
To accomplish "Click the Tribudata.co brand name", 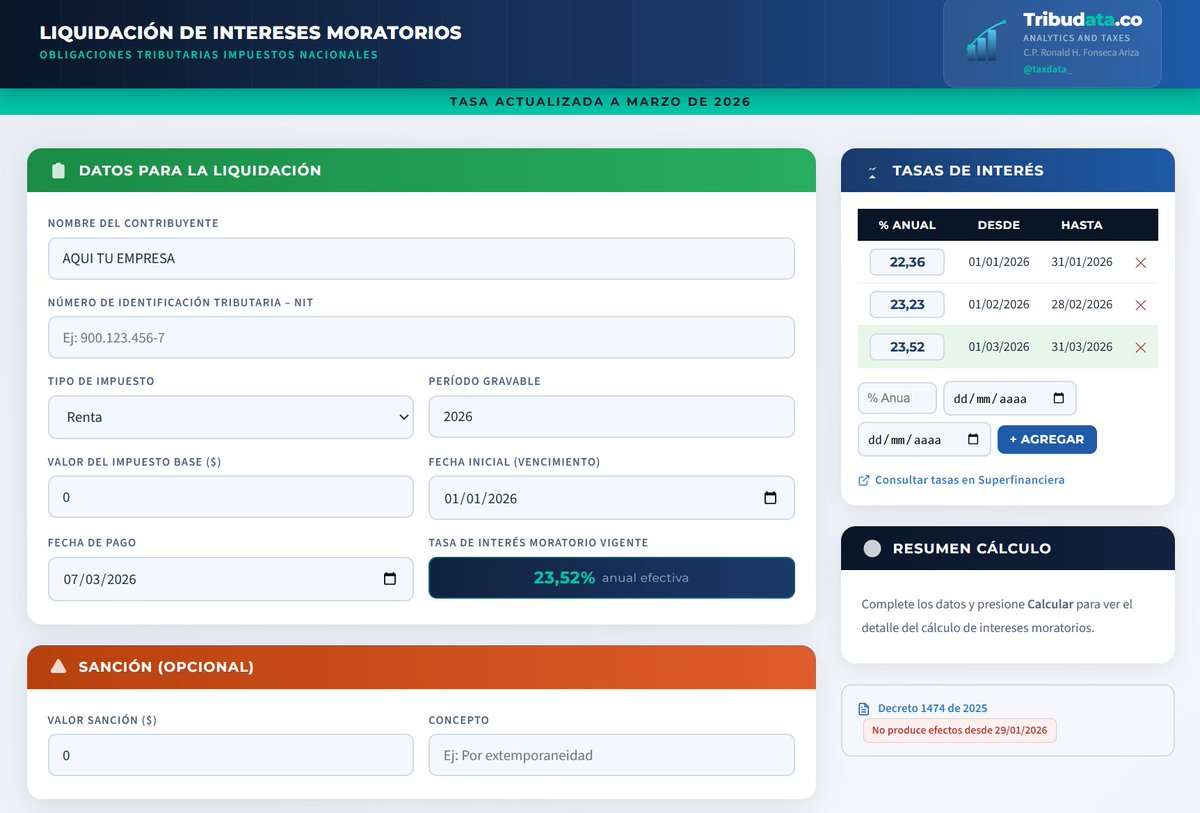I will [1082, 20].
